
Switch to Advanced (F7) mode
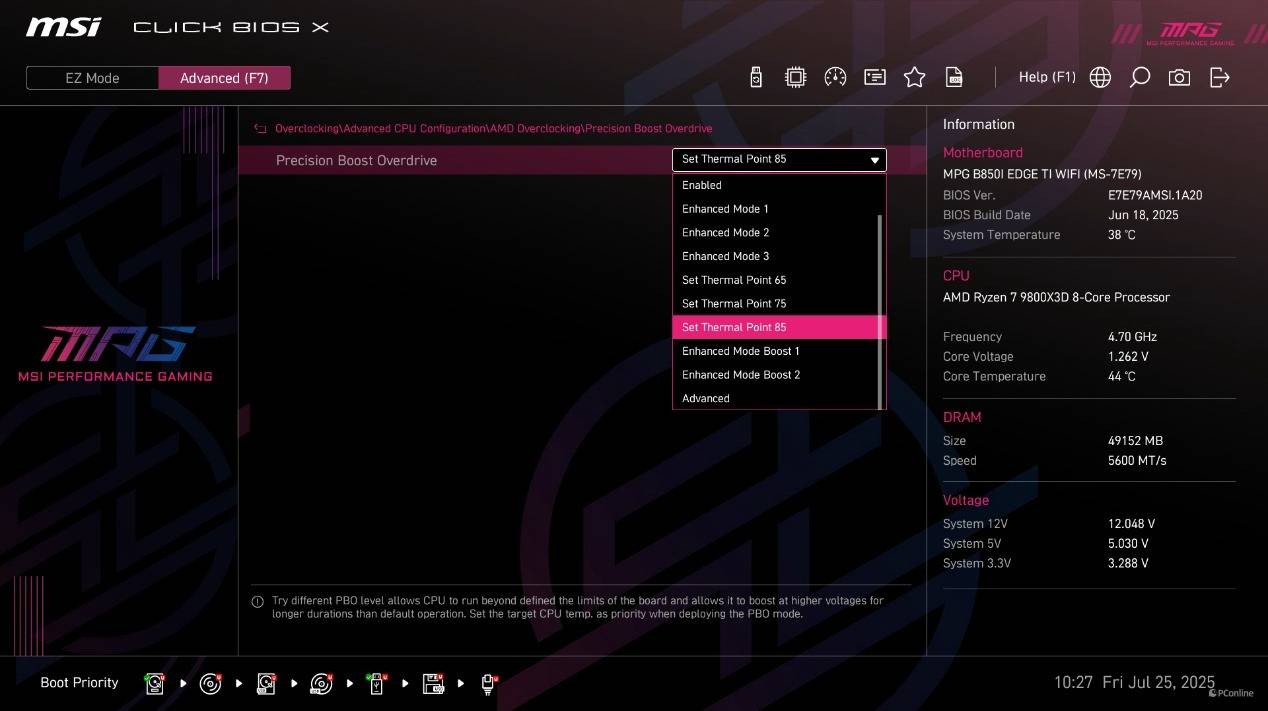pos(224,78)
